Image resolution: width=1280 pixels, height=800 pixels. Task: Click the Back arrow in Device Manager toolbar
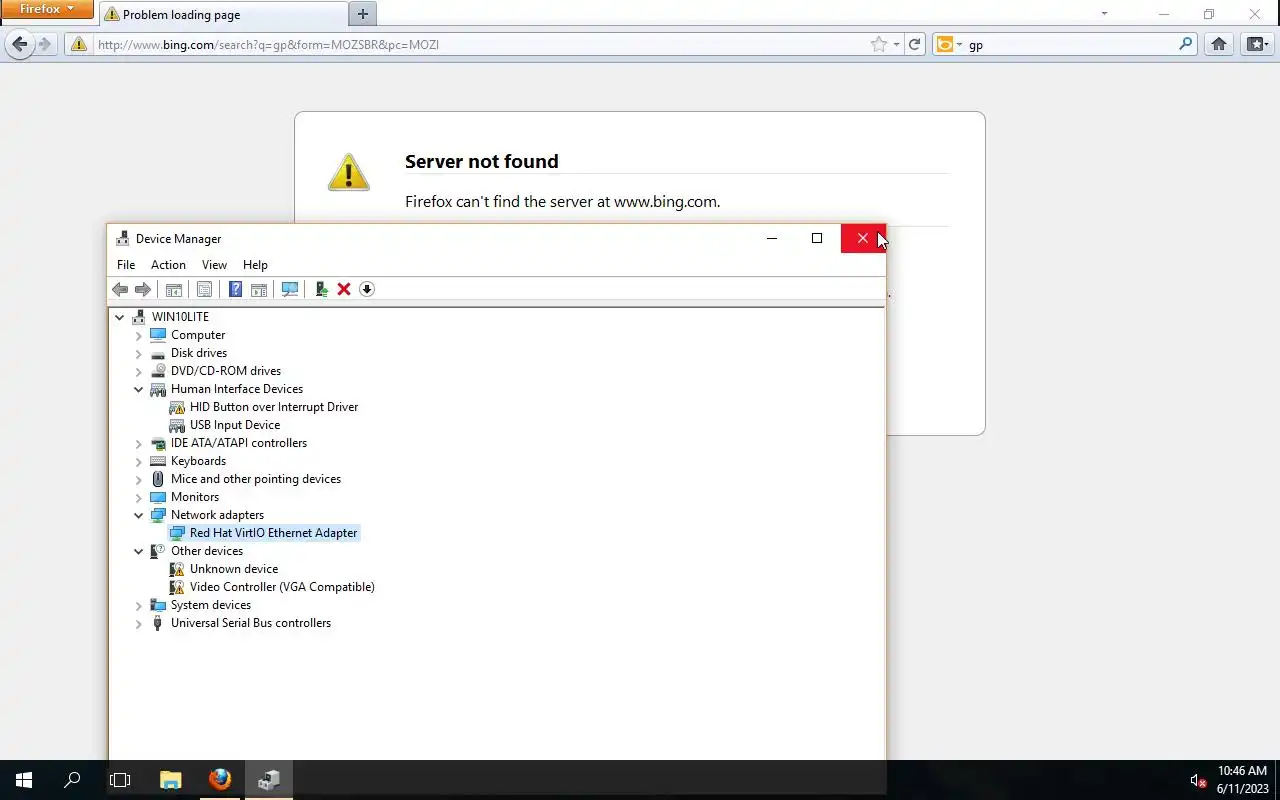point(120,289)
